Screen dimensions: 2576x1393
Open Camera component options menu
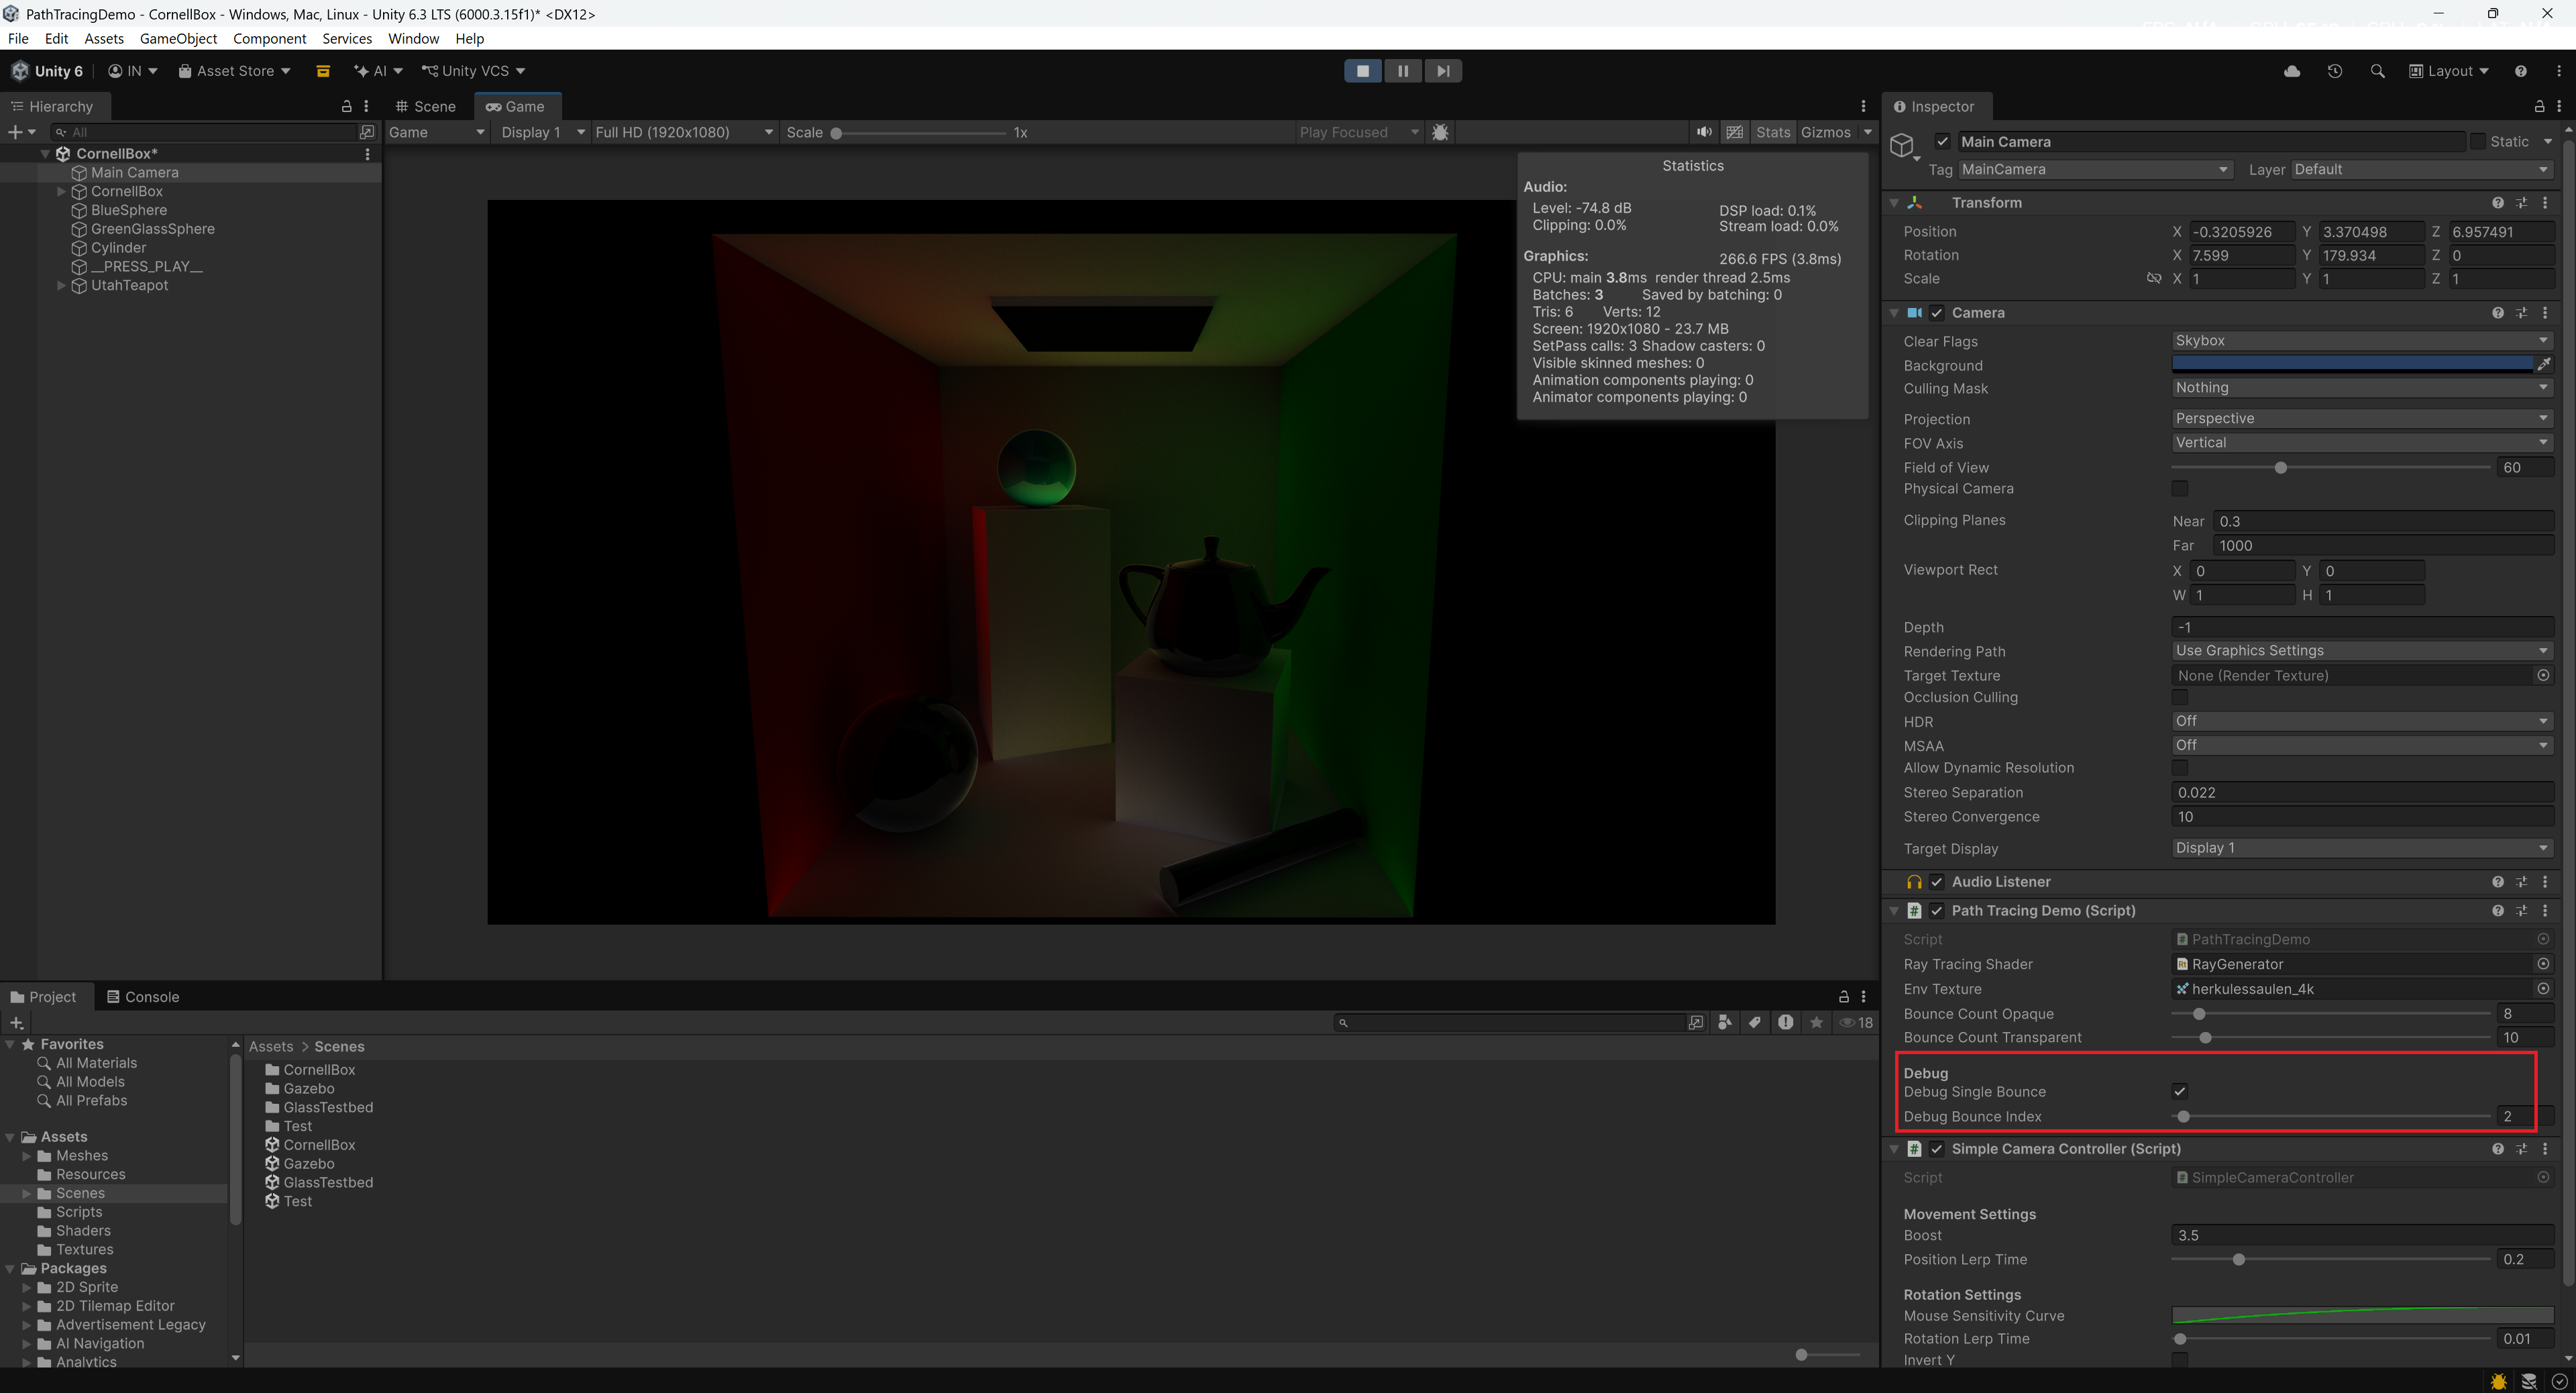coord(2545,313)
